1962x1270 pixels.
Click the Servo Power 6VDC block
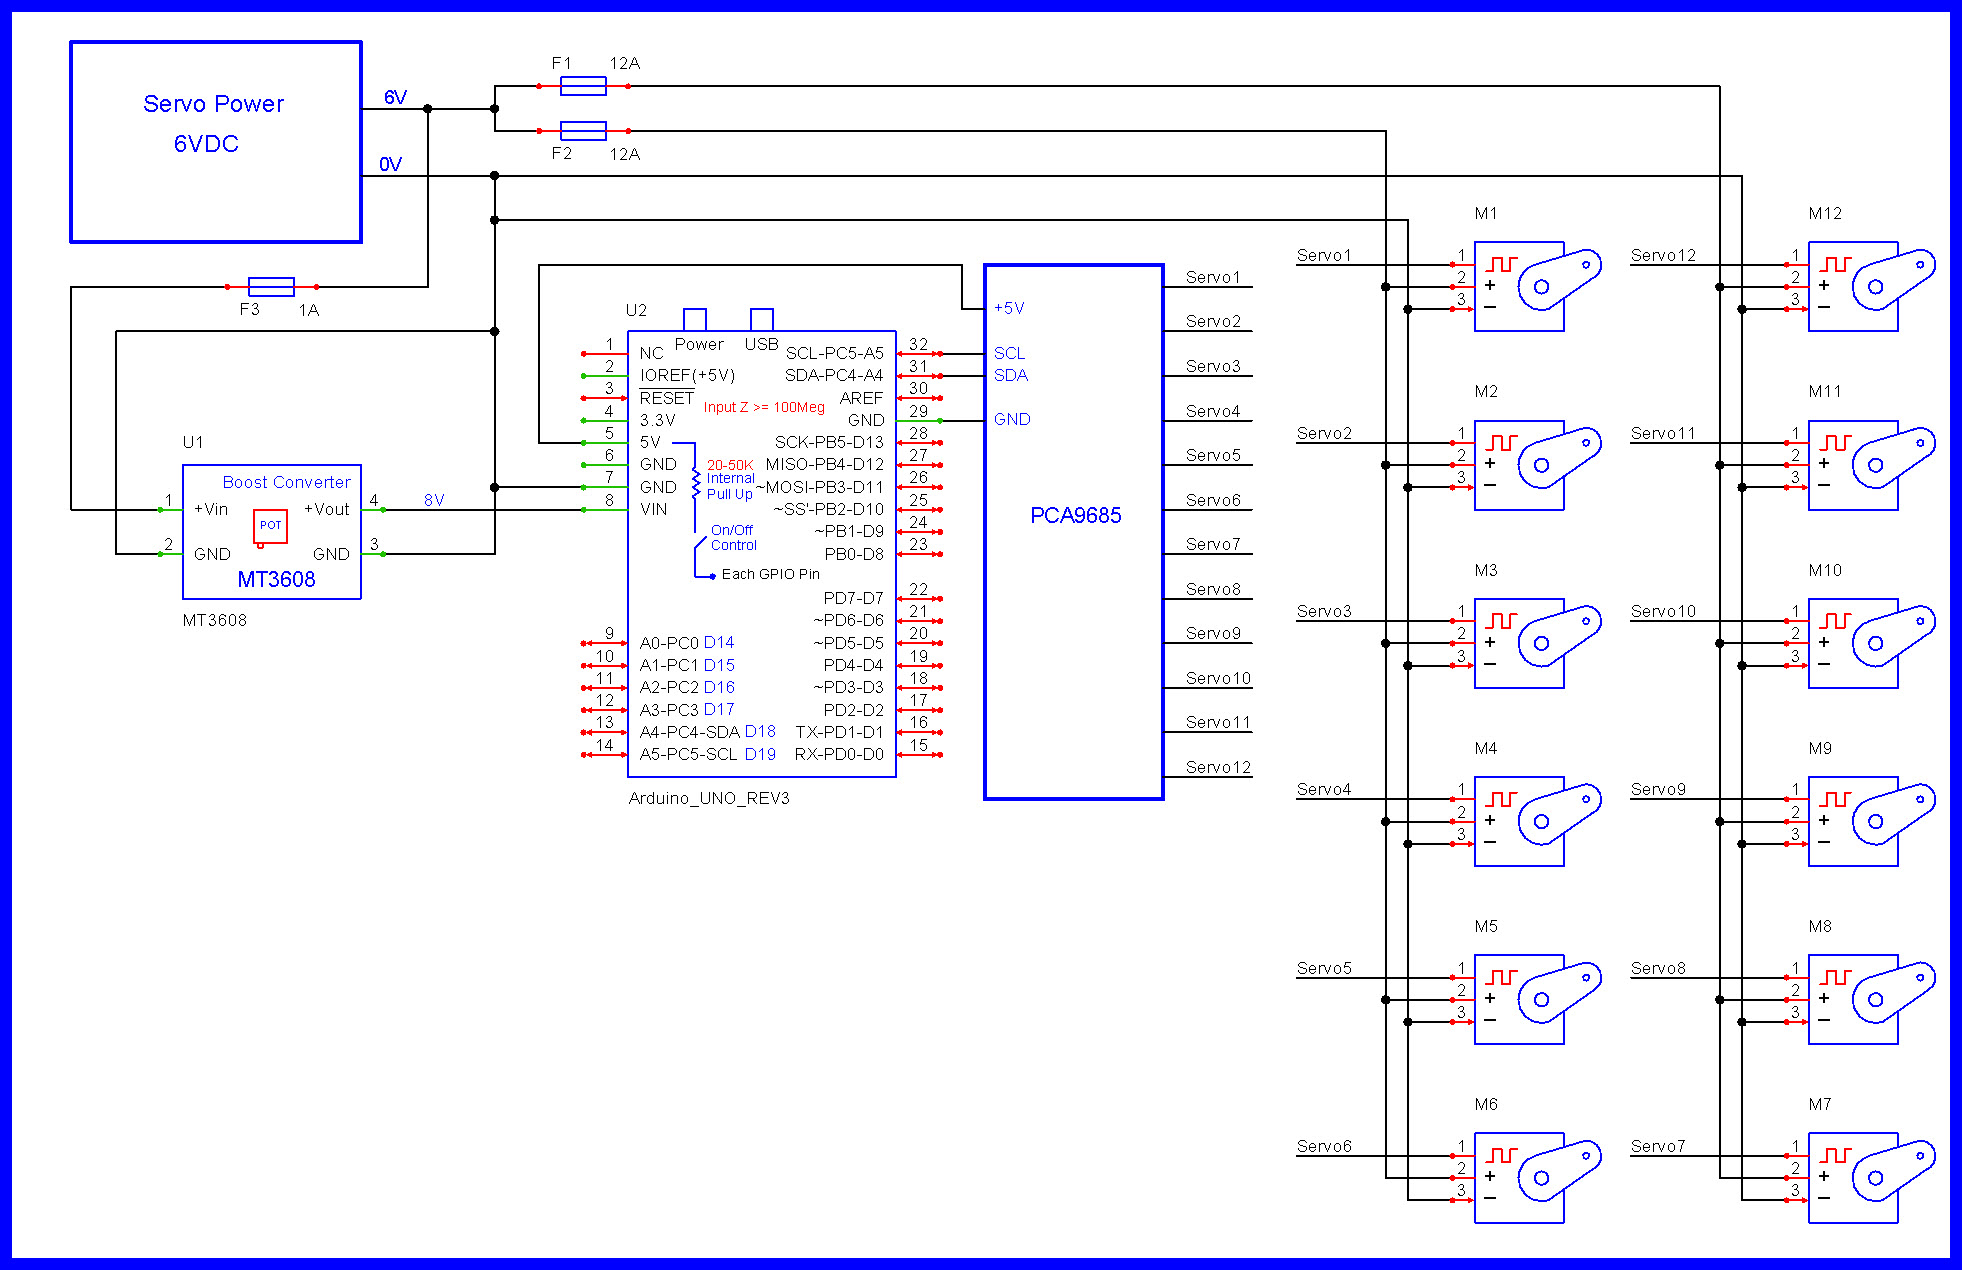(x=215, y=140)
